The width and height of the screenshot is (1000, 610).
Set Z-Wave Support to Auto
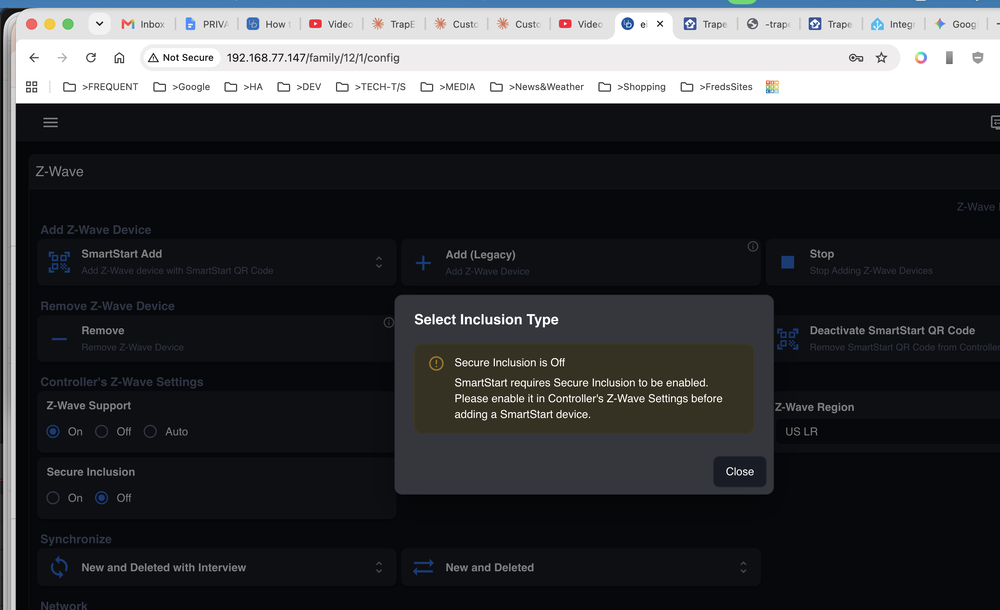click(x=150, y=431)
